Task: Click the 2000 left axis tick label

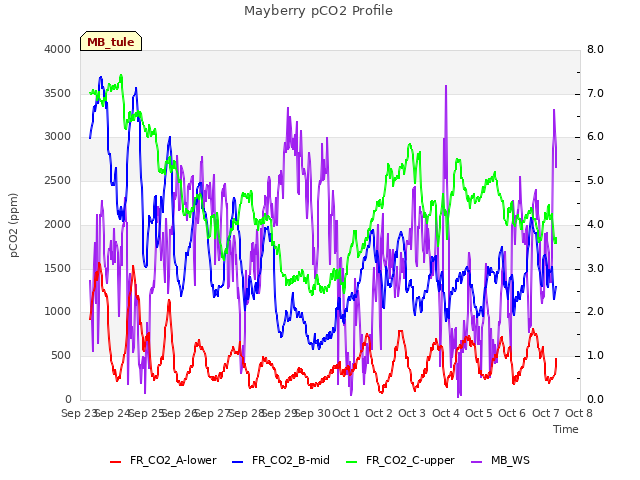Action: 58,224
